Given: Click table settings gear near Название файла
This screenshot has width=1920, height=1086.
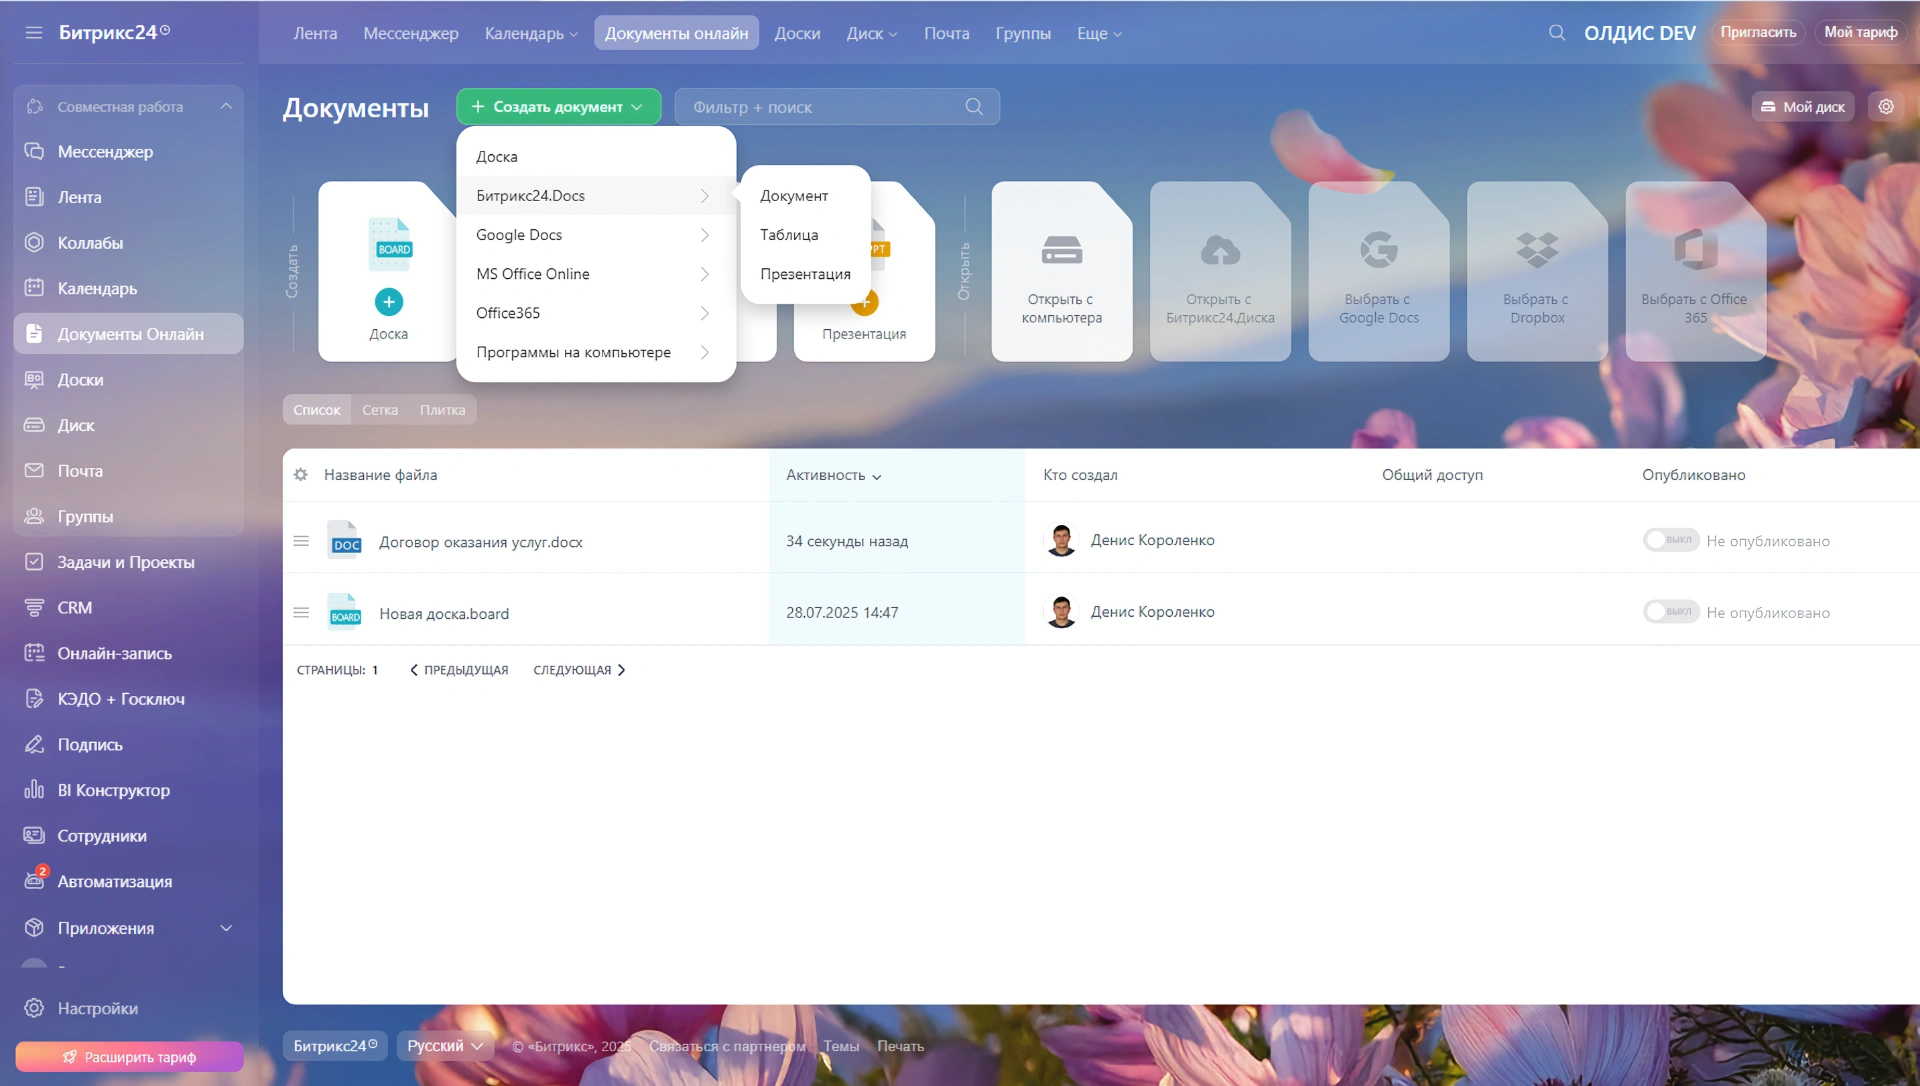Looking at the screenshot, I should (x=301, y=475).
